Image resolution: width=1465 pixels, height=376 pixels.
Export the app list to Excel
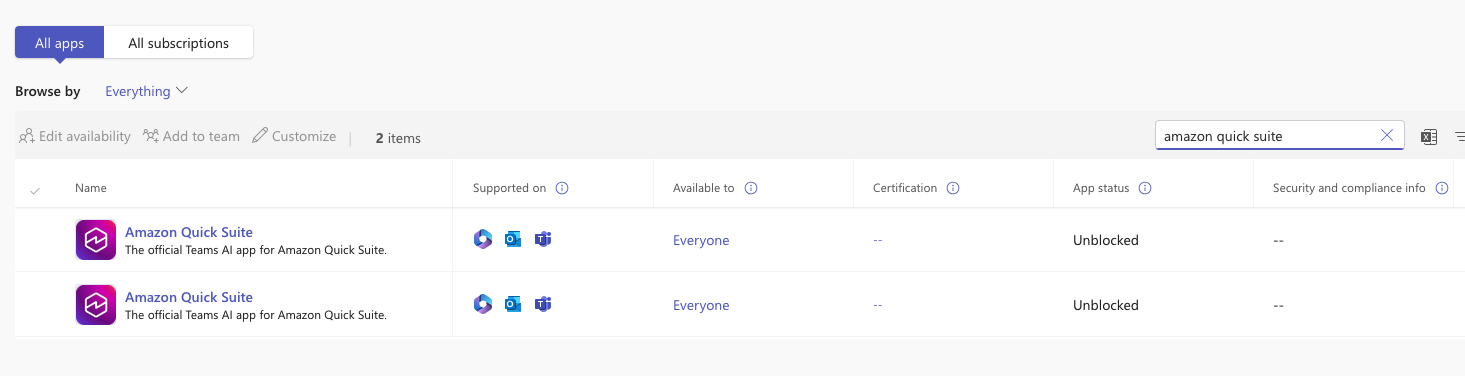pos(1429,137)
